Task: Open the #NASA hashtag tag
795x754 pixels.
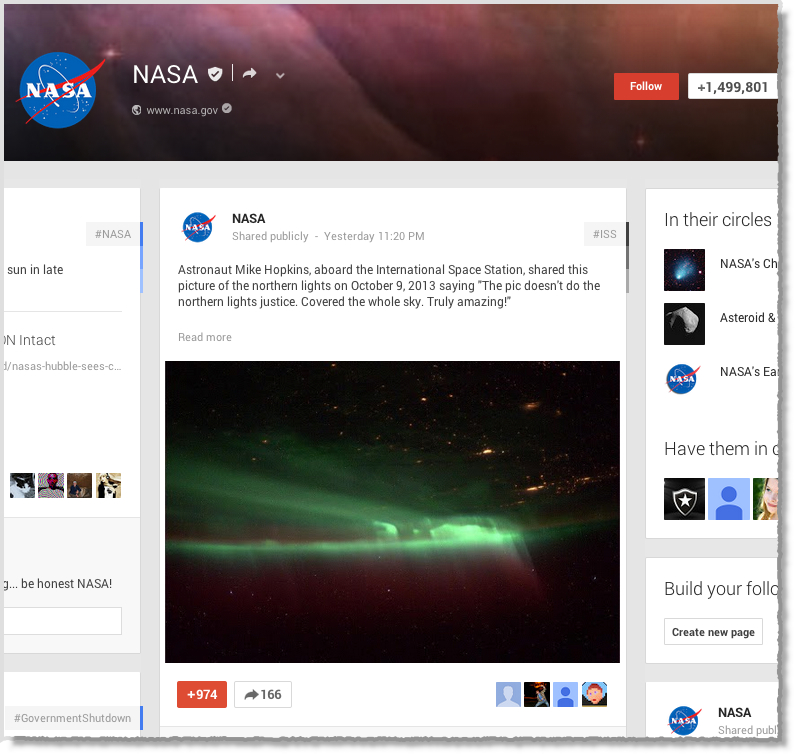Action: point(113,234)
